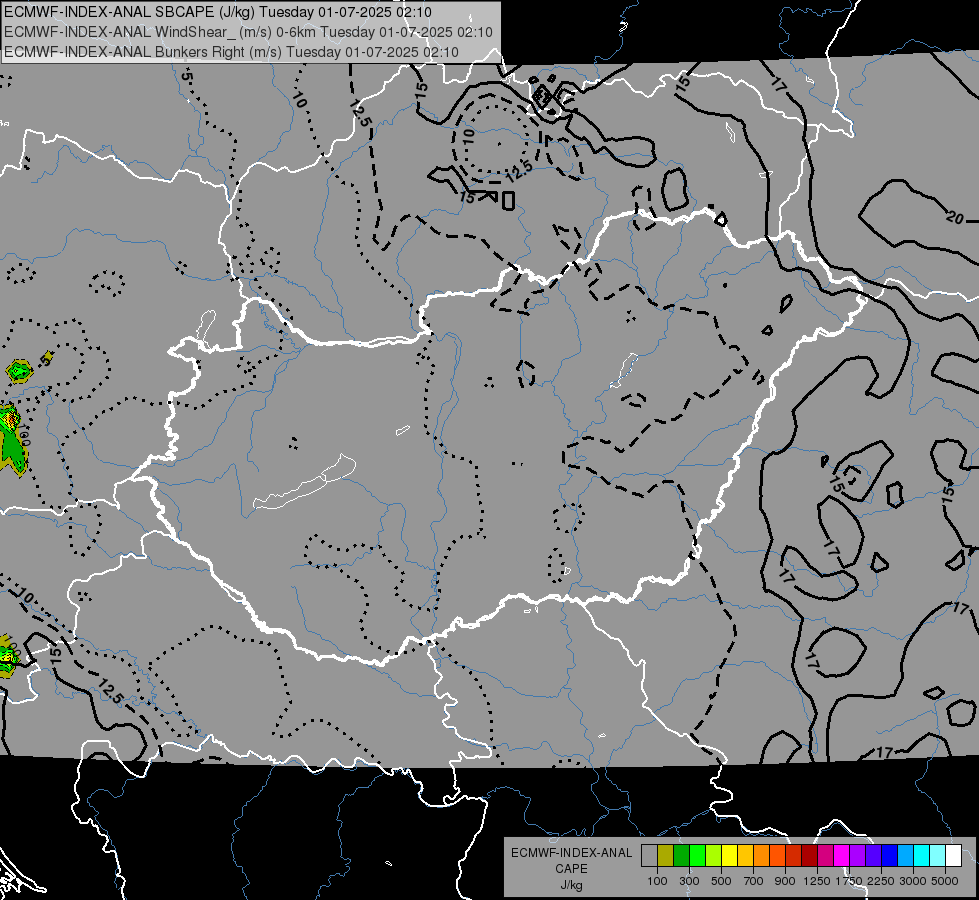Image resolution: width=979 pixels, height=900 pixels.
Task: Click the gray swatch in CAPE legend
Action: (649, 856)
